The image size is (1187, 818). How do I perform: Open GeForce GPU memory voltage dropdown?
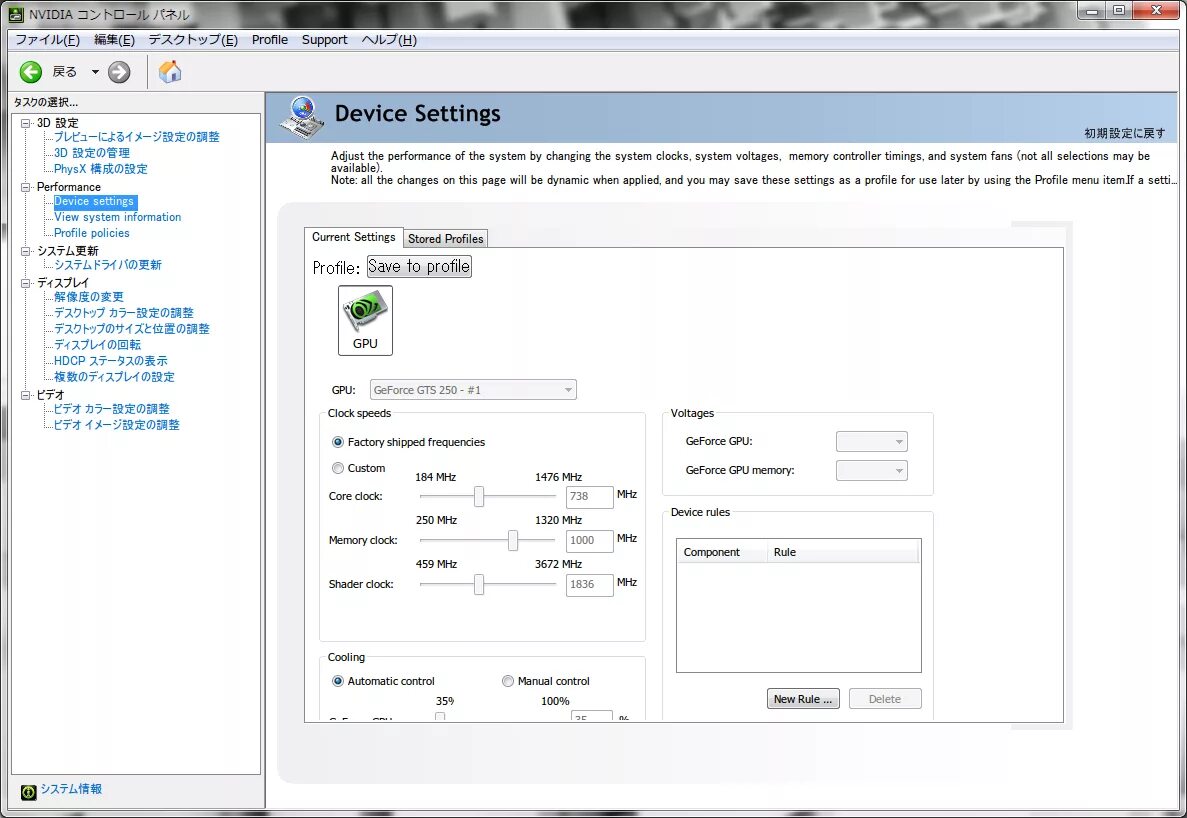(x=871, y=470)
